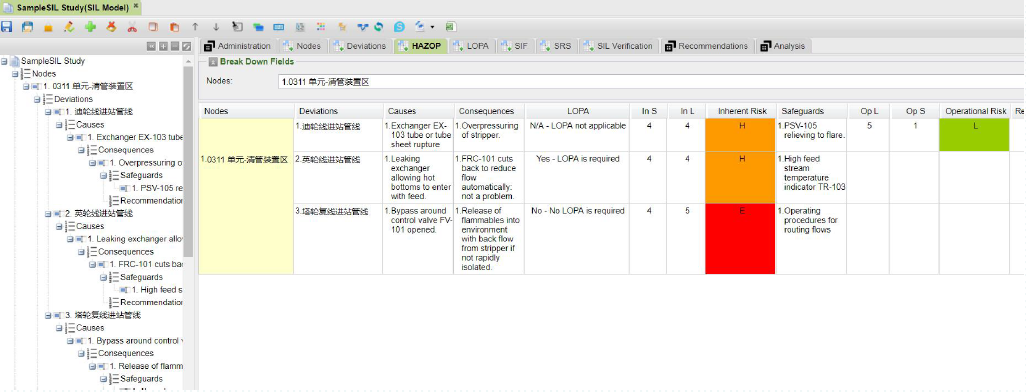Collapse the first Safeguards branch in tree
1026x392 pixels.
point(103,175)
